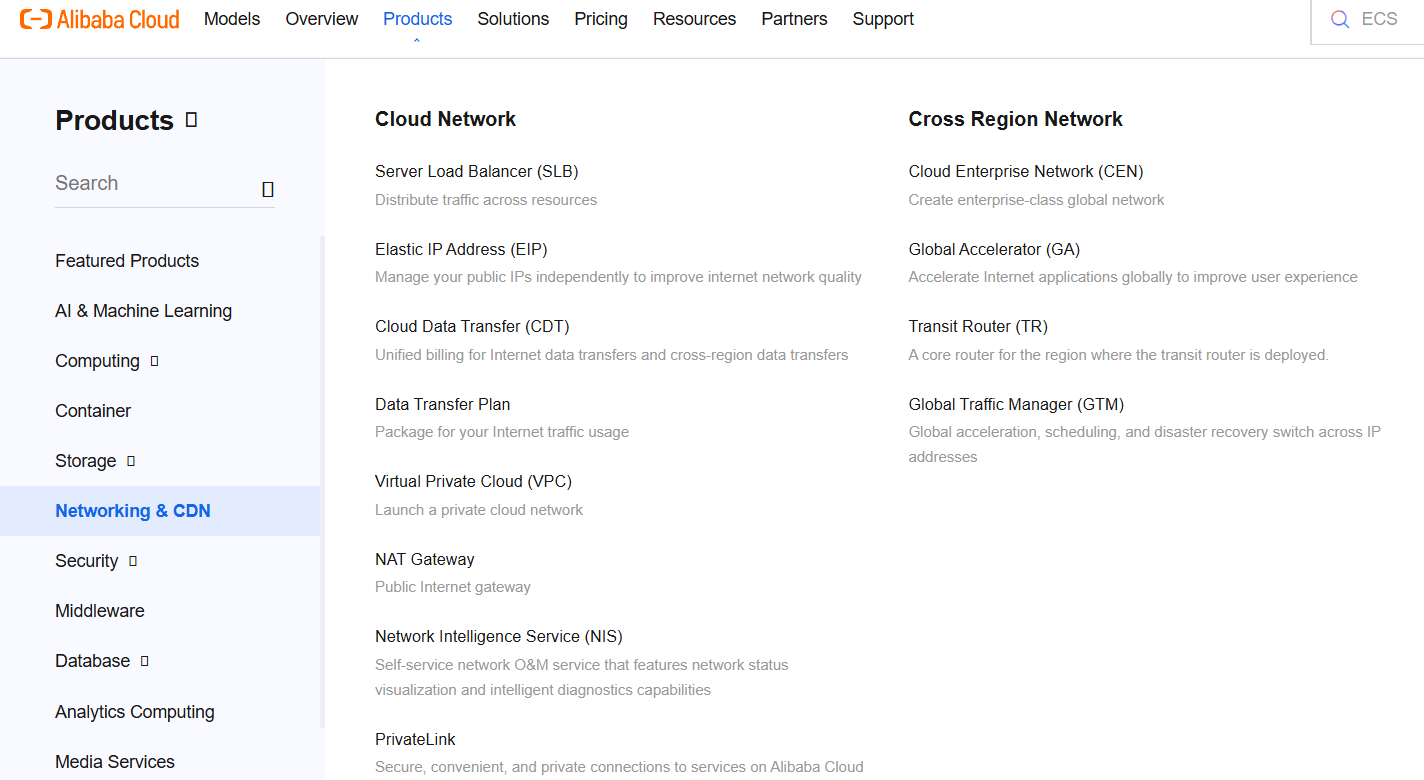This screenshot has width=1424, height=780.
Task: Open Global Accelerator (GA) link
Action: (994, 250)
